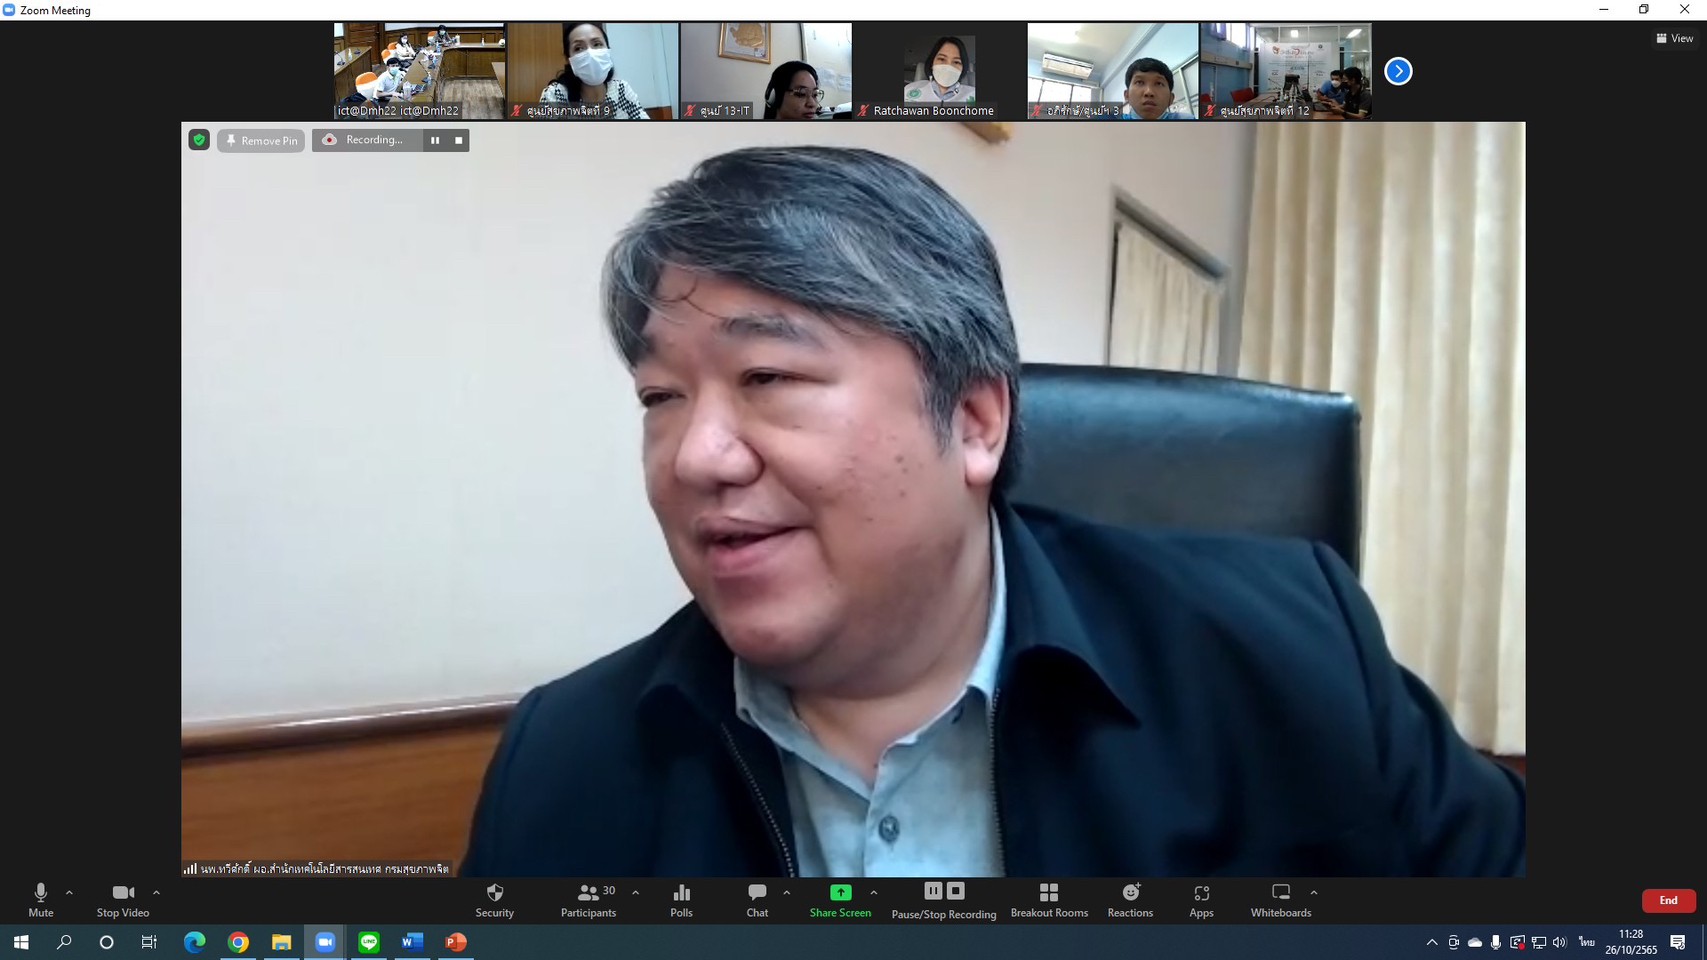The height and width of the screenshot is (960, 1707).
Task: Expand audio options arrow beside Mute
Action: coord(69,893)
